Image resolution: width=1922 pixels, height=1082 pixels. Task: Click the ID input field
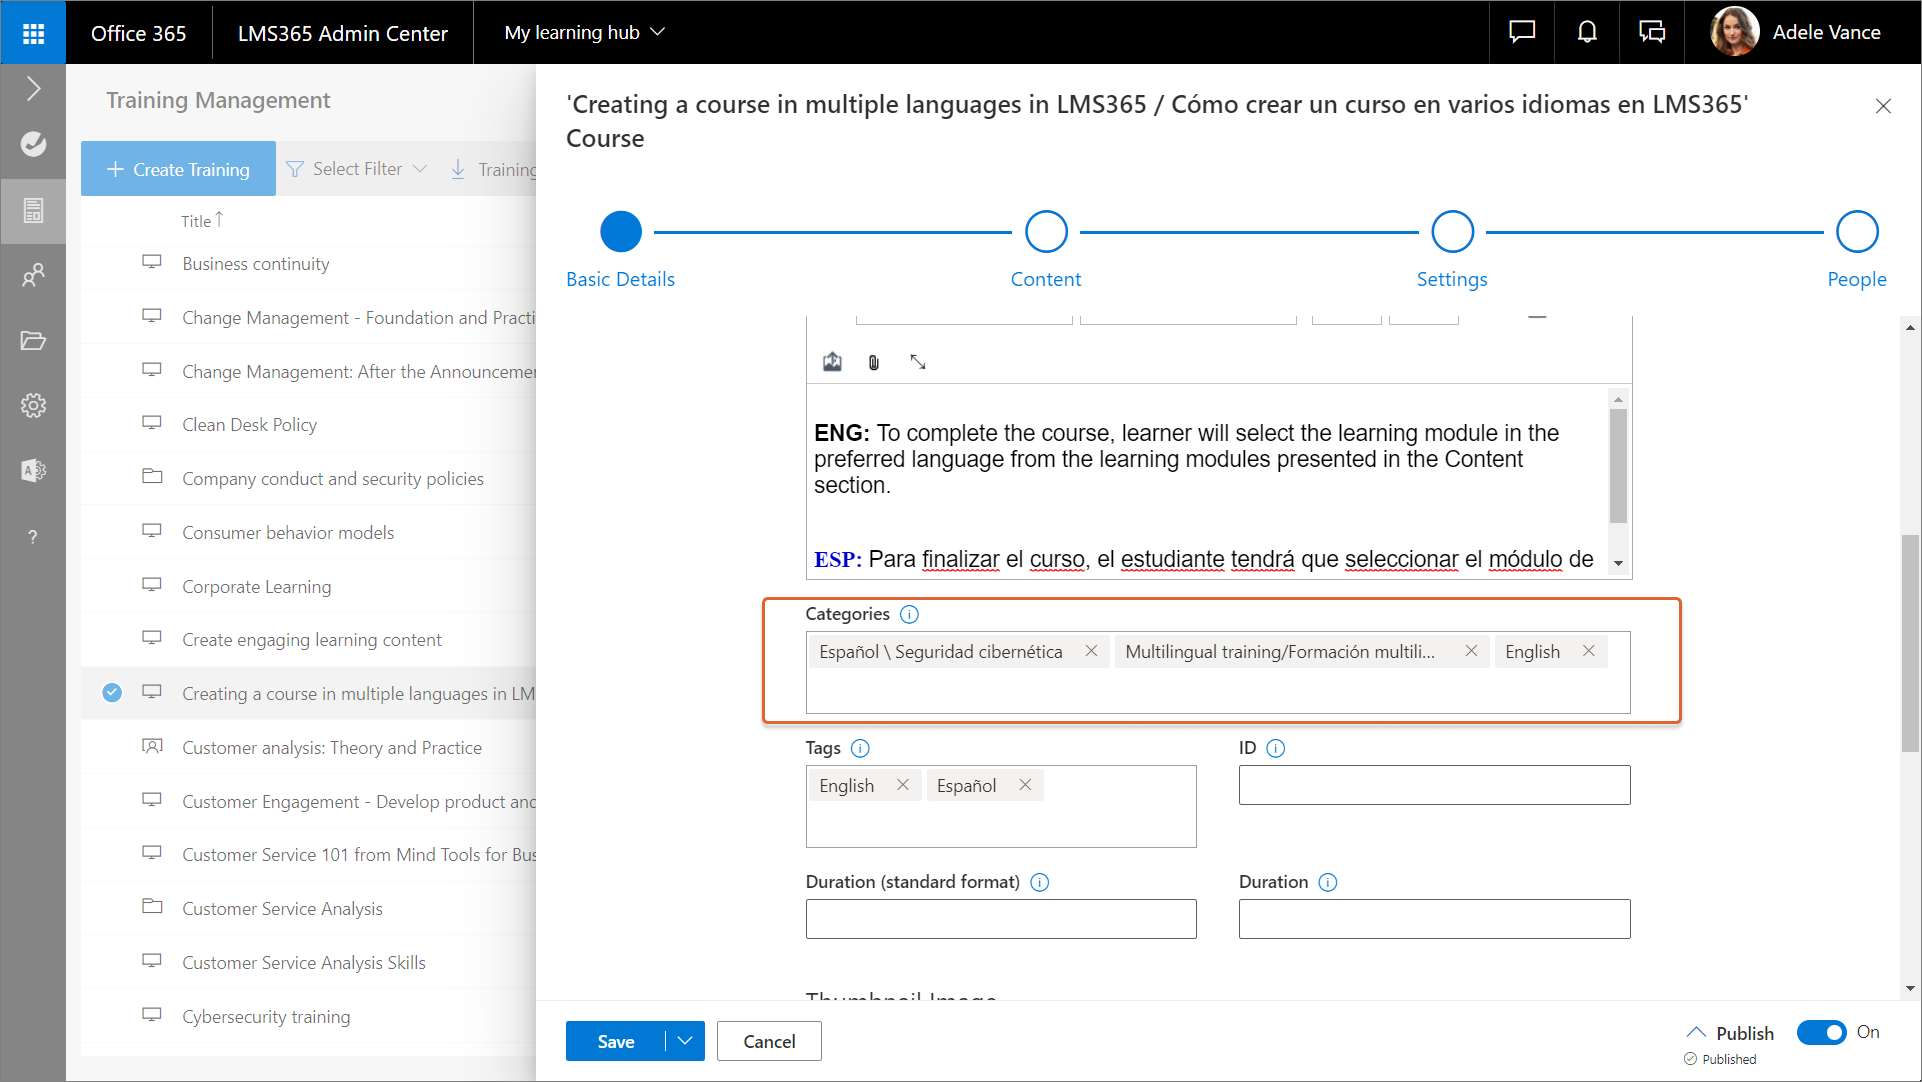click(1434, 785)
